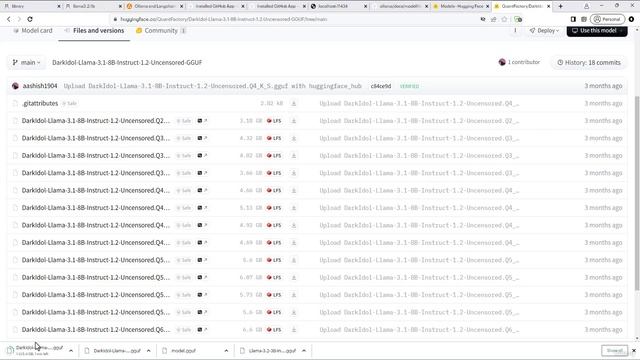Image resolution: width=640 pixels, height=360 pixels.
Task: Select the Files and versions tab
Action: click(94, 31)
